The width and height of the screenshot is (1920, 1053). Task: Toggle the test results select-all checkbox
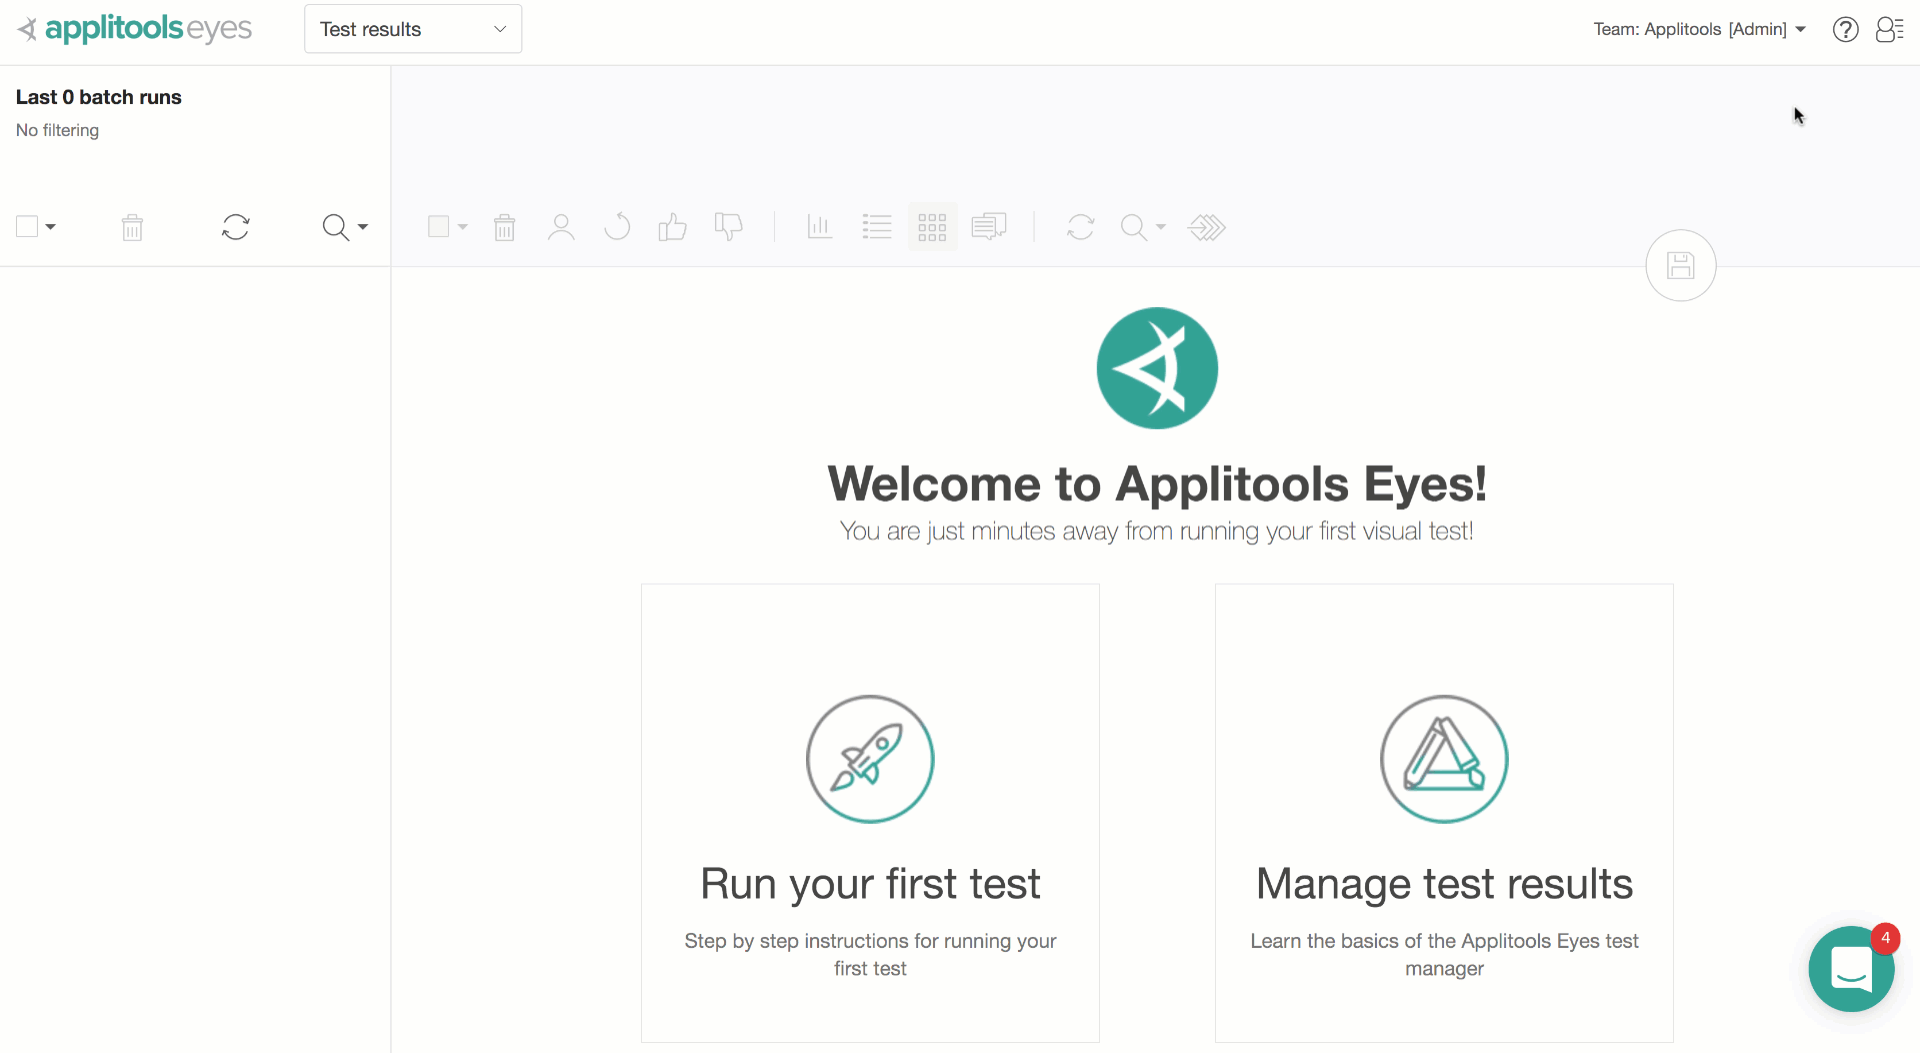pos(438,227)
